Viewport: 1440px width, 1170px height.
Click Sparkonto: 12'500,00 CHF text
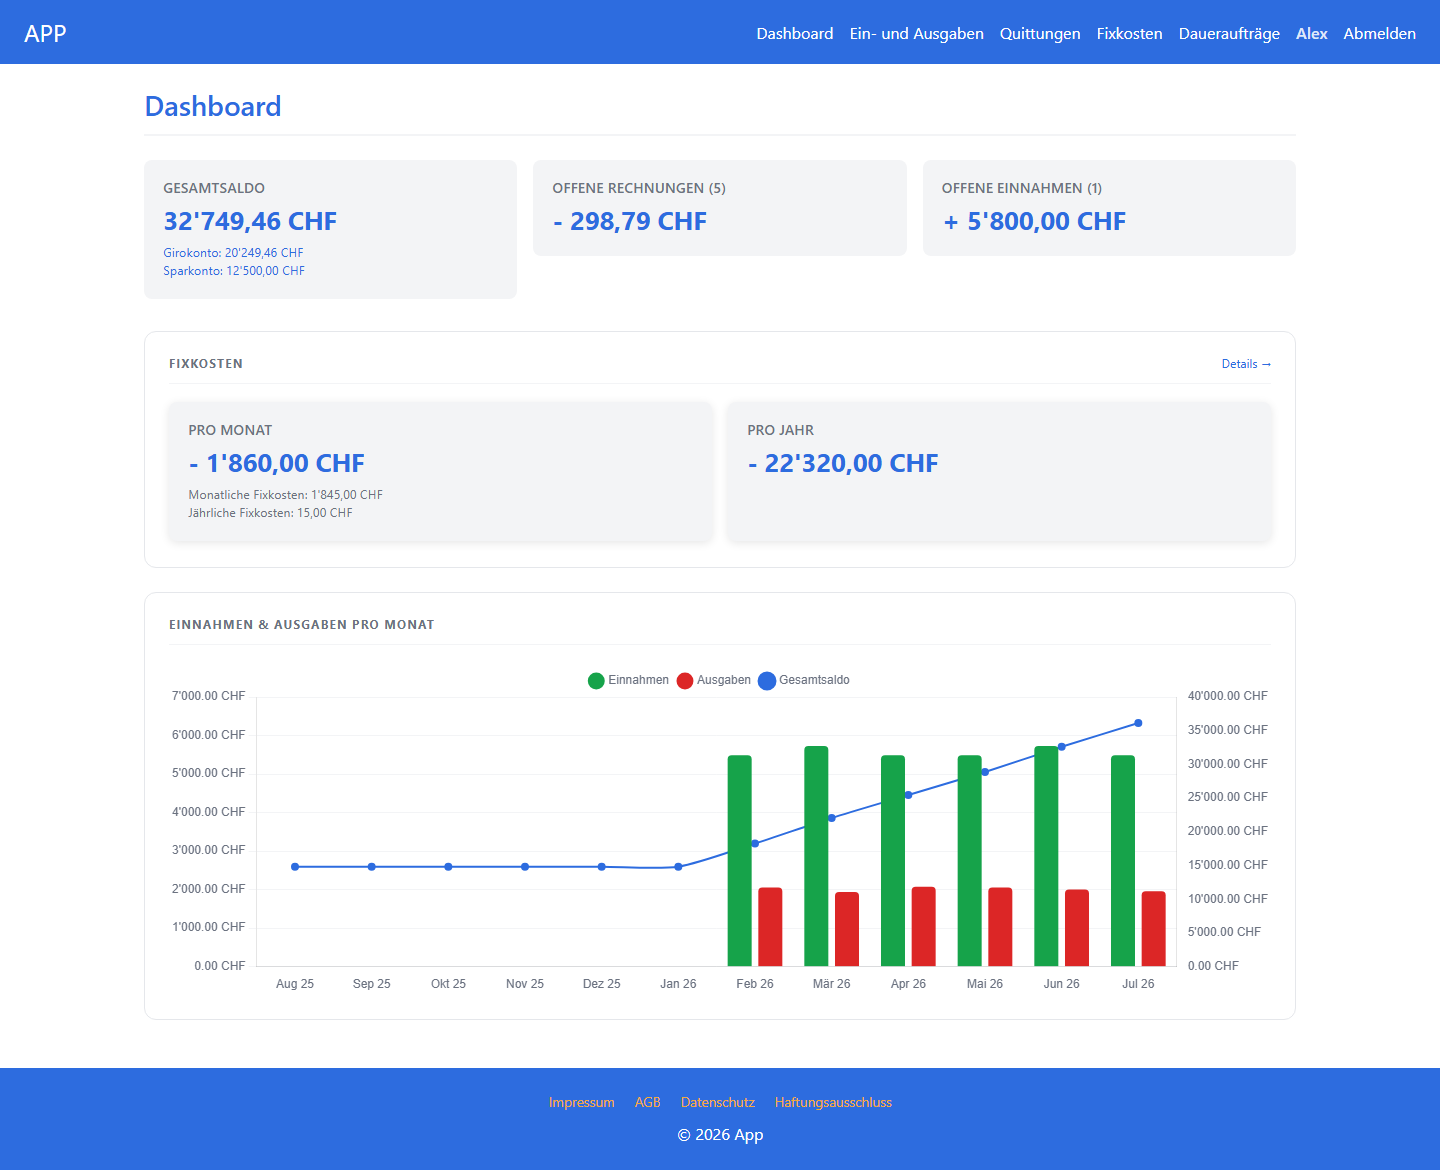click(234, 271)
